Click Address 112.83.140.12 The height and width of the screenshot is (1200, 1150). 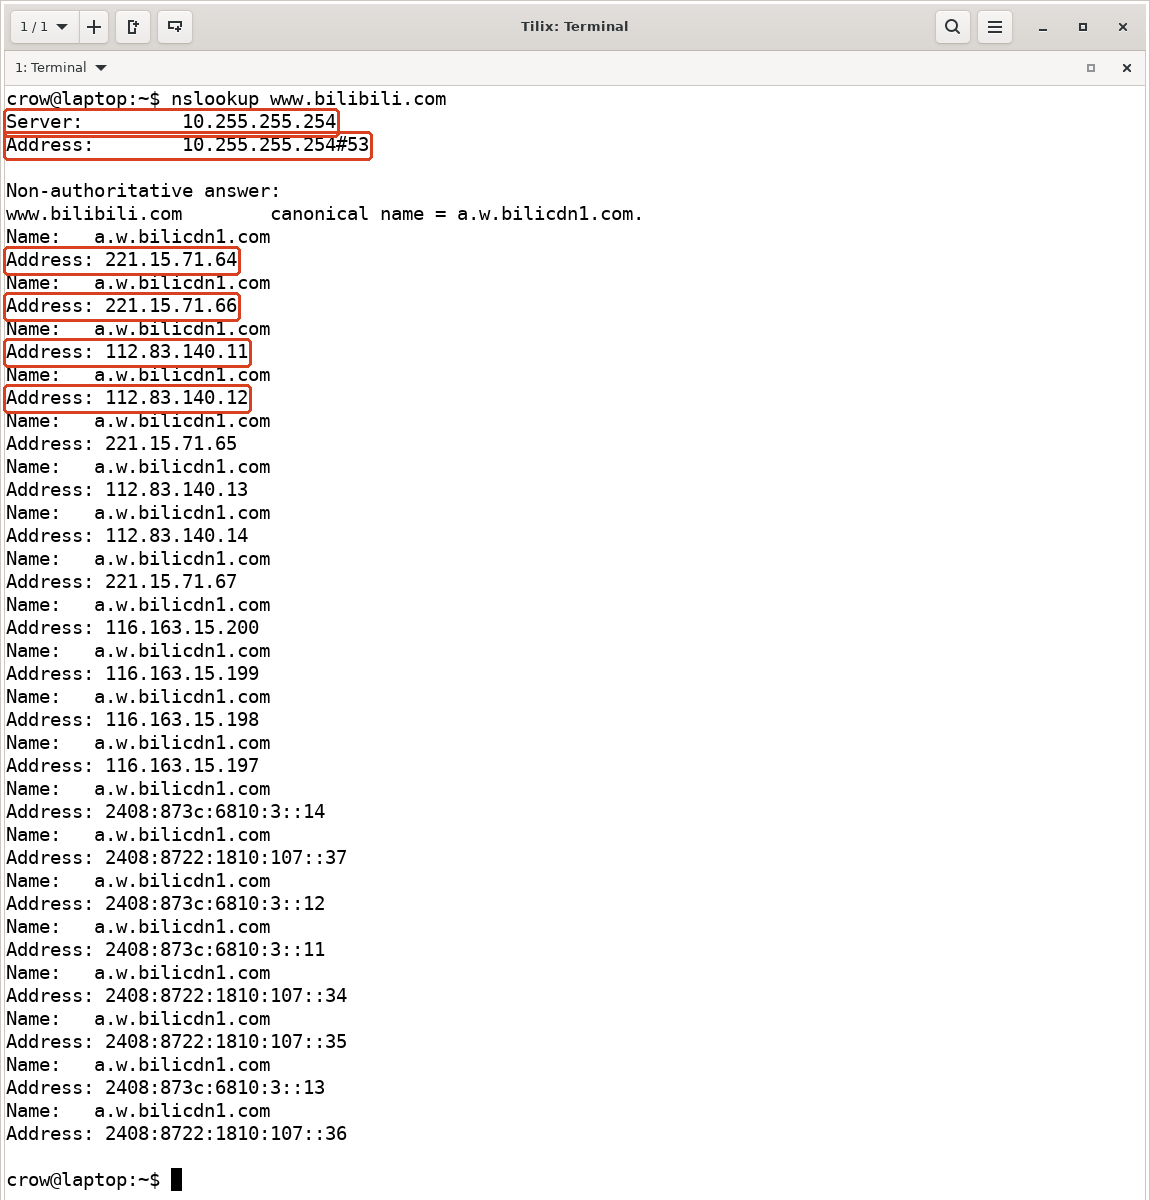(127, 398)
